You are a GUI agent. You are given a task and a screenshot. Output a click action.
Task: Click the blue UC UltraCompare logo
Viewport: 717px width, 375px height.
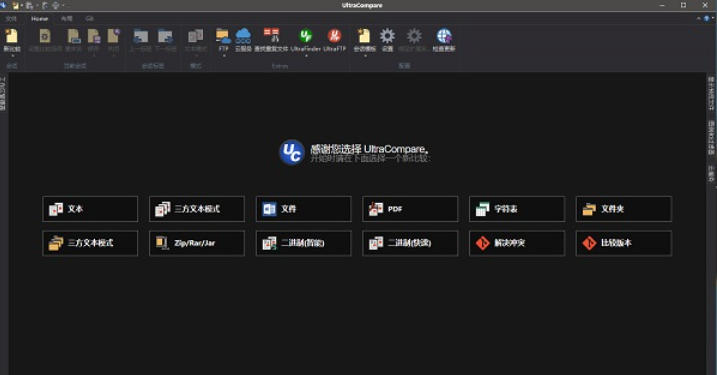click(292, 152)
